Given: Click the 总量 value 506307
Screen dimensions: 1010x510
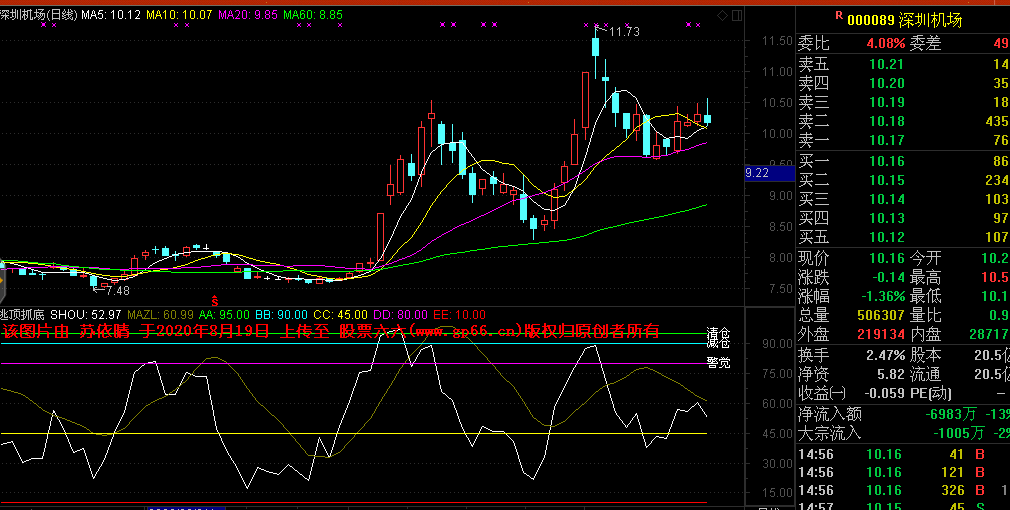Looking at the screenshot, I should (x=879, y=316).
